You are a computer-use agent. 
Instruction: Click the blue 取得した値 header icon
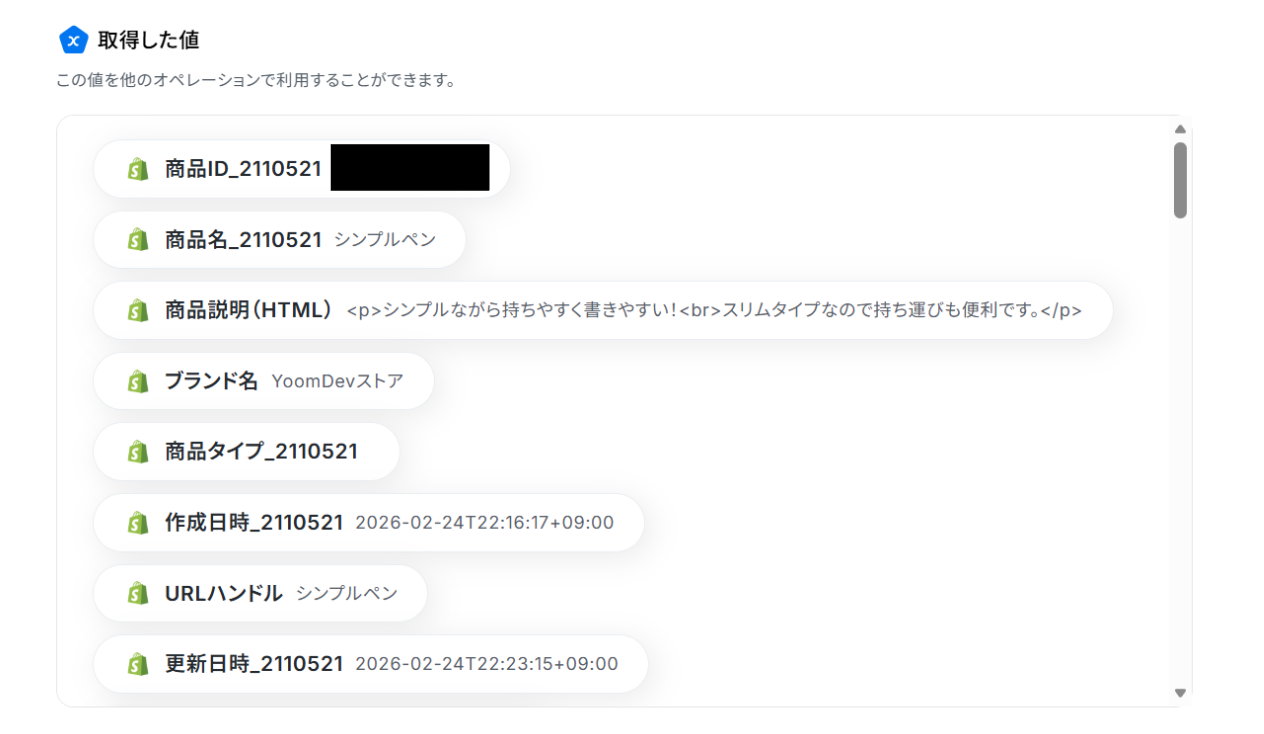(73, 40)
